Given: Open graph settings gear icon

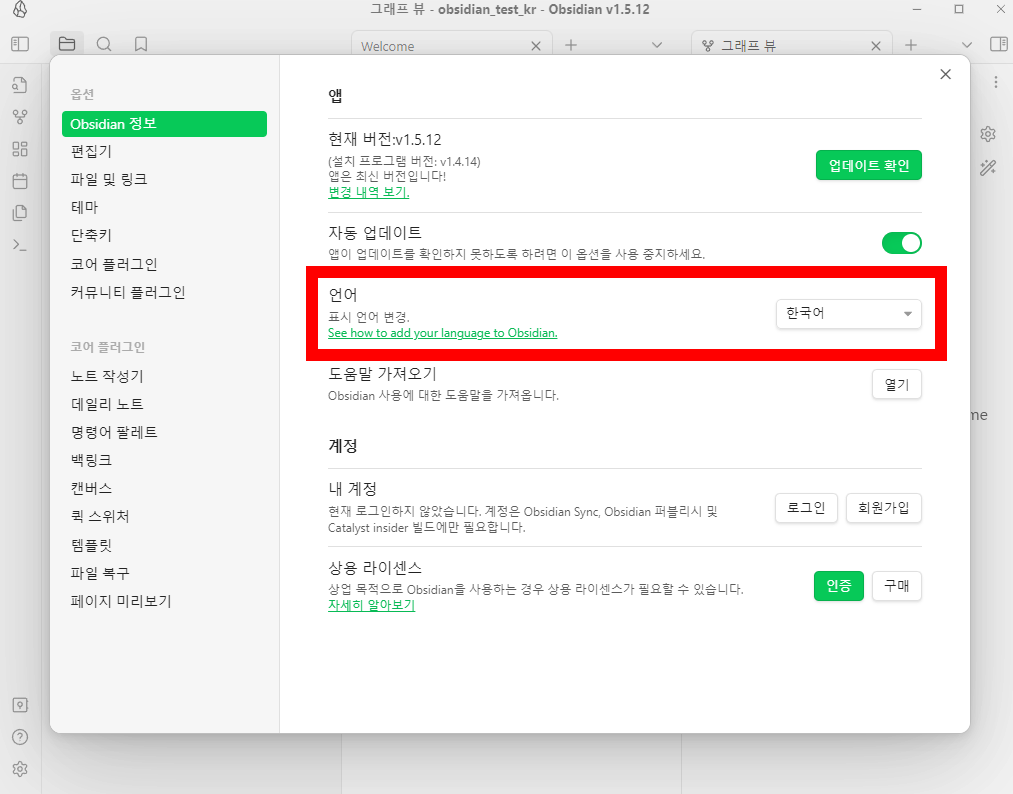Looking at the screenshot, I should pos(988,134).
